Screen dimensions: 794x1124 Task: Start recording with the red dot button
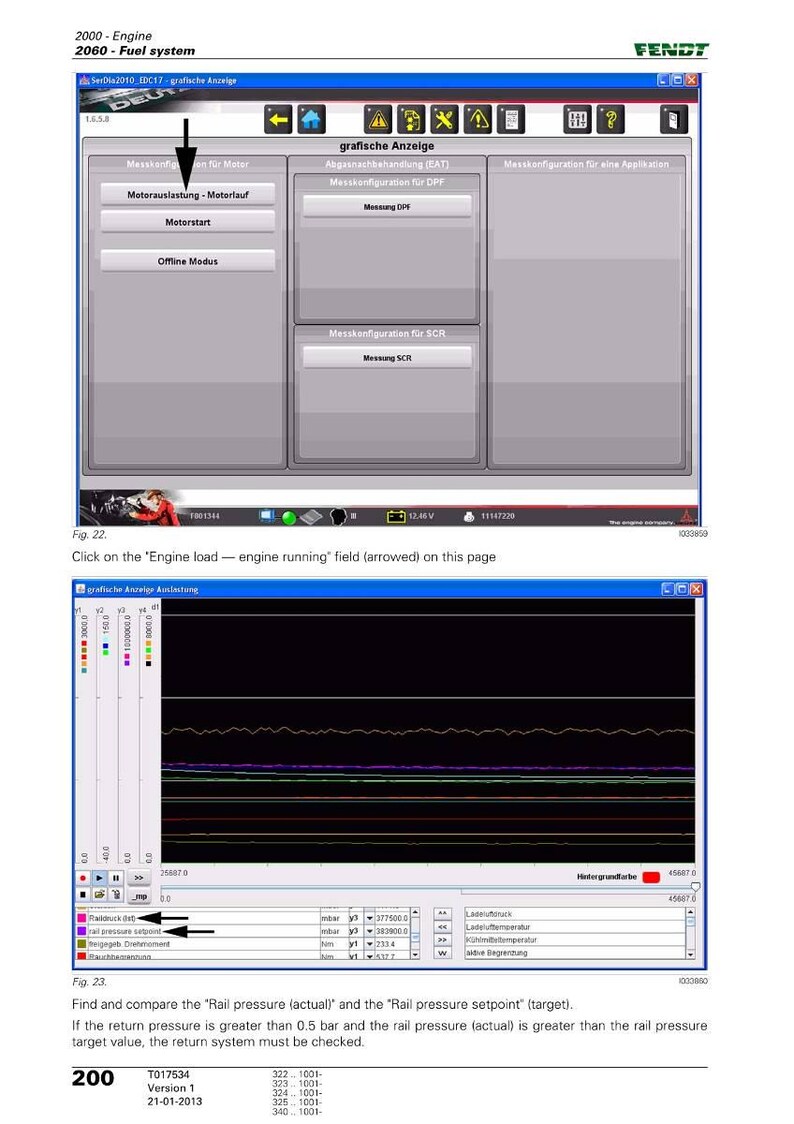tap(83, 877)
